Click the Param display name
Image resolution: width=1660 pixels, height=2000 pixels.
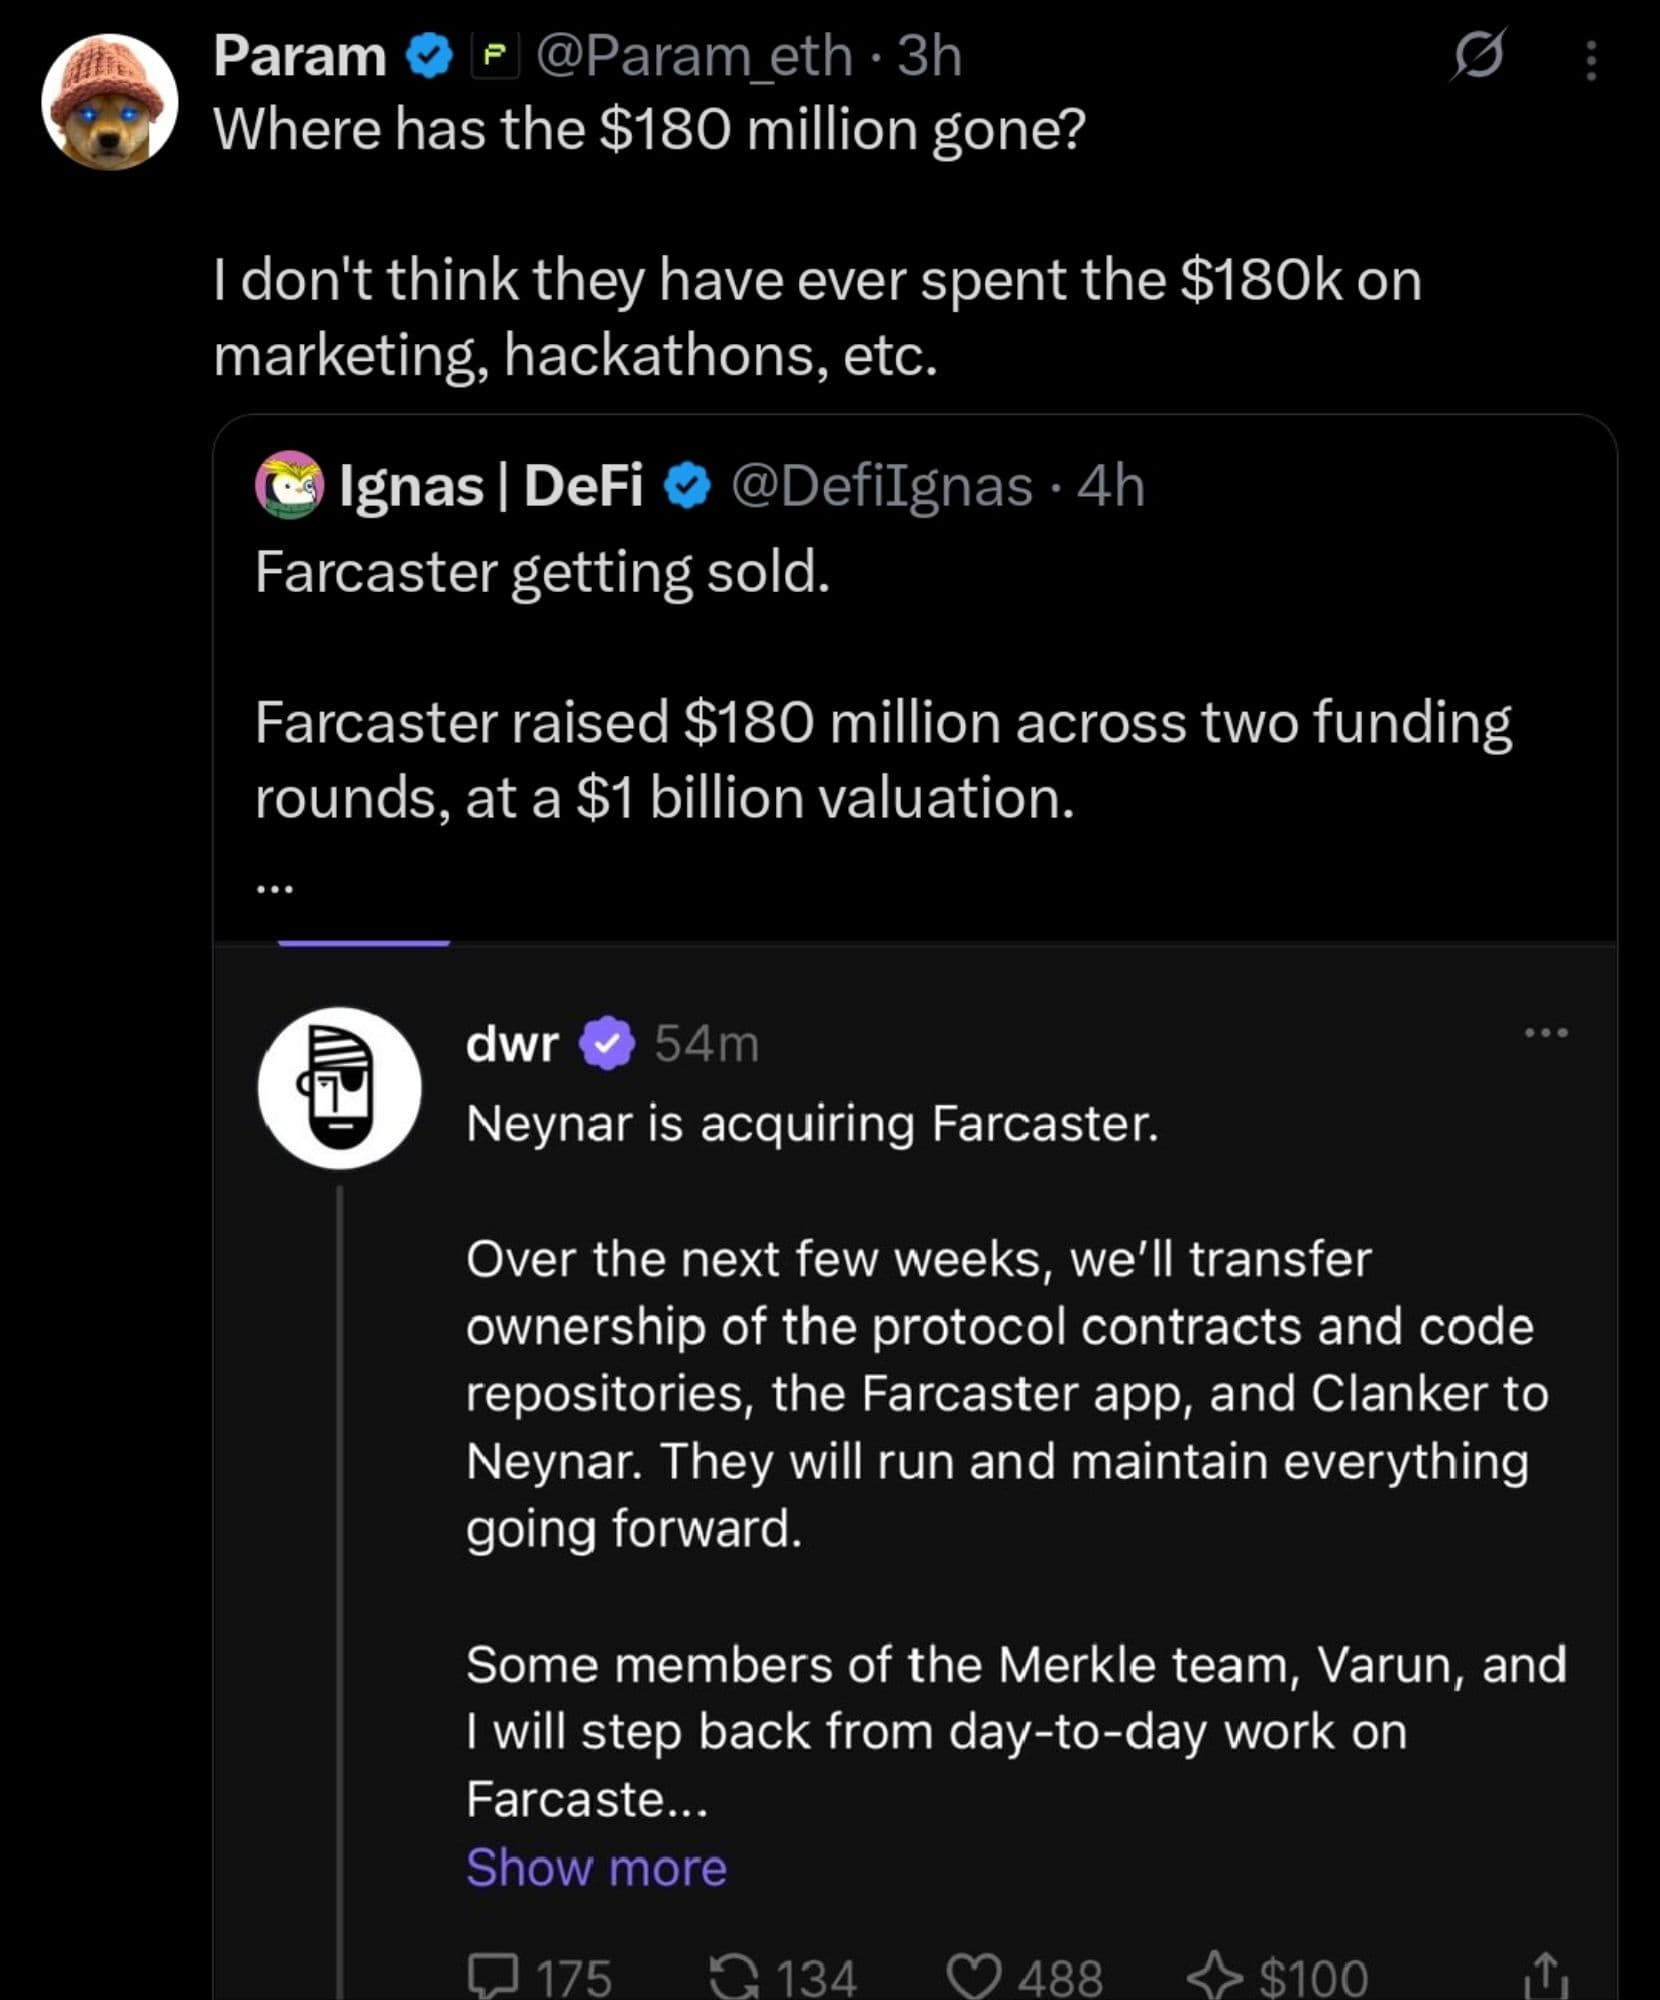point(300,56)
